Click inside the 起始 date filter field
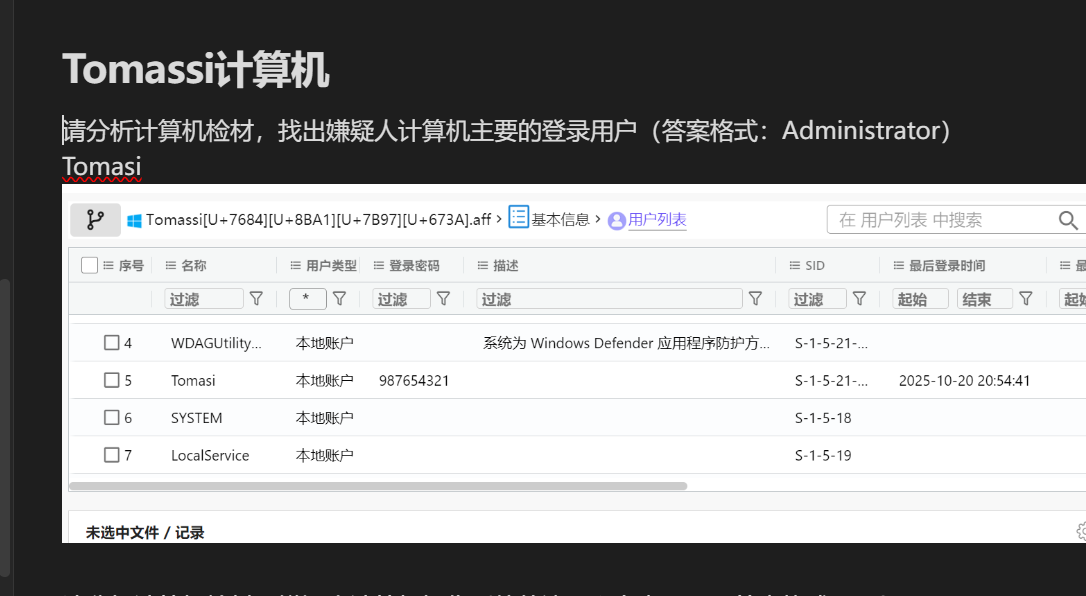Screen dimensions: 1086x596 [x=920, y=297]
